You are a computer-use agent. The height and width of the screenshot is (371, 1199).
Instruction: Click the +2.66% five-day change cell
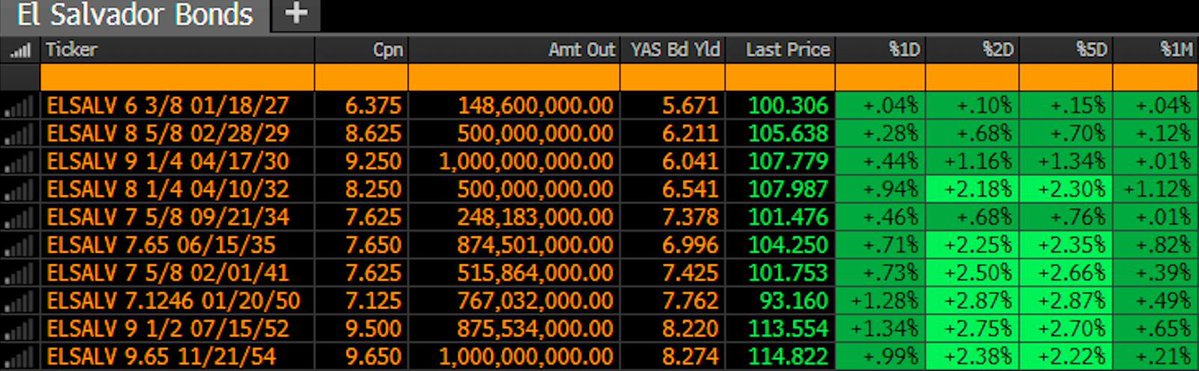(x=1065, y=272)
